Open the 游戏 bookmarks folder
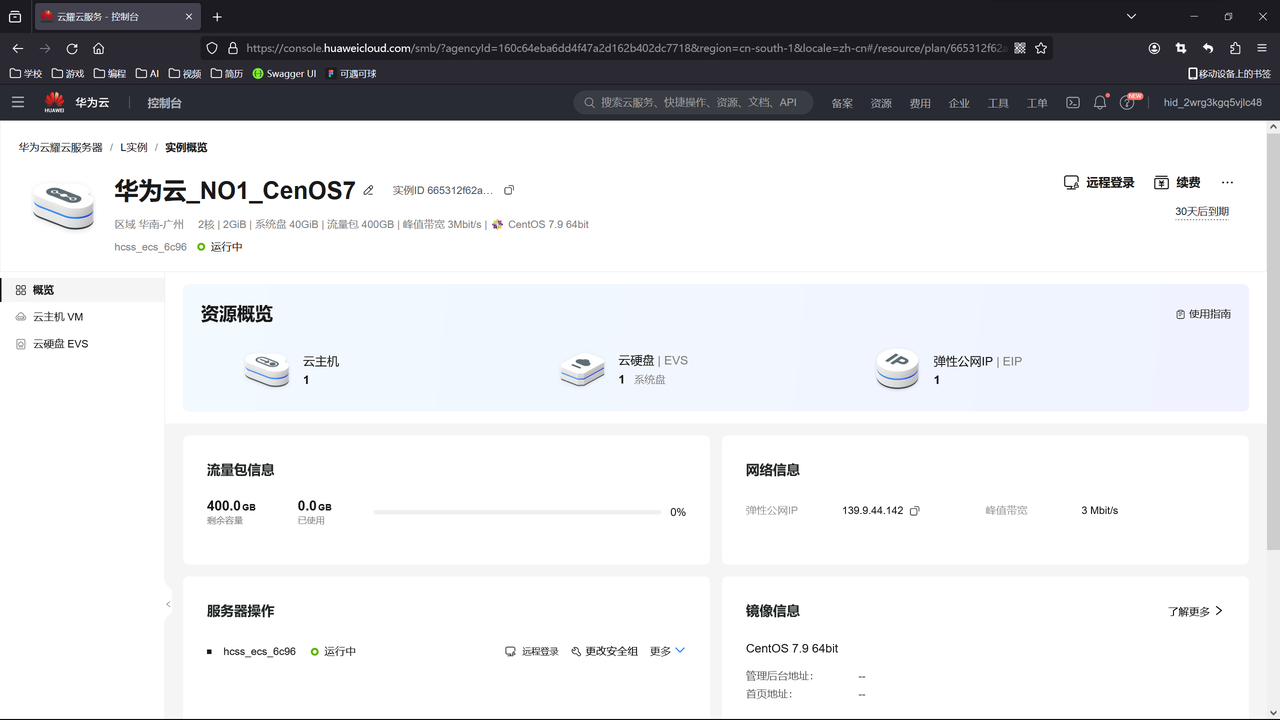 point(68,73)
